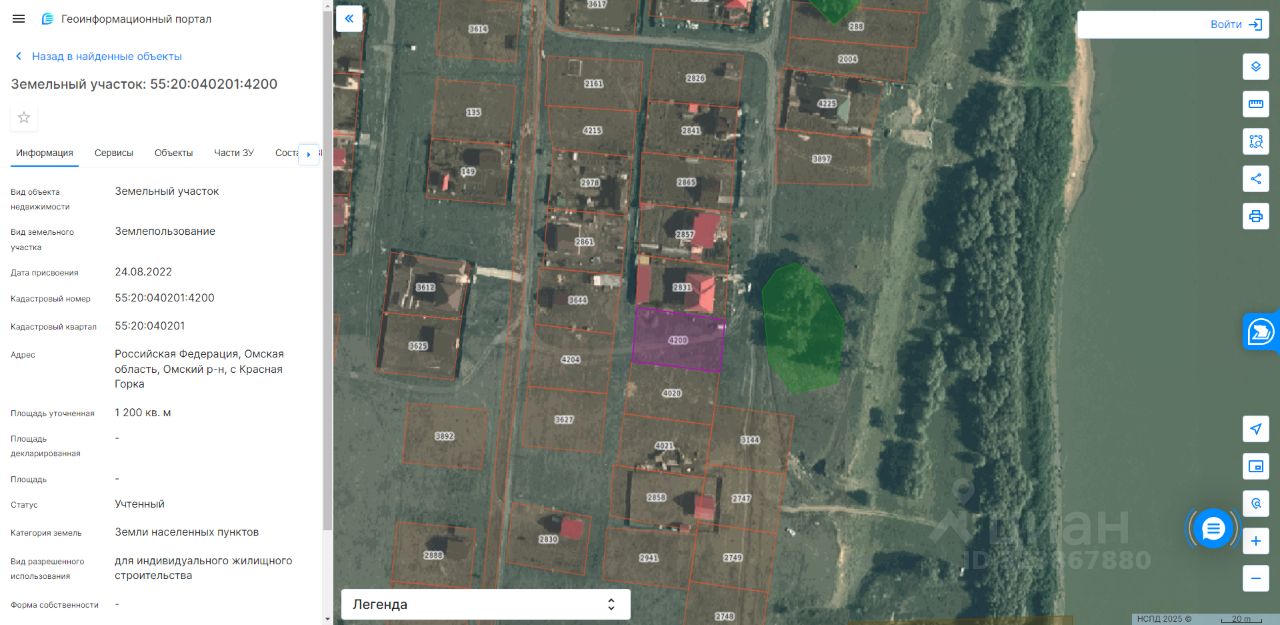Zoom out the map with minus button
This screenshot has width=1280, height=625.
(1256, 578)
